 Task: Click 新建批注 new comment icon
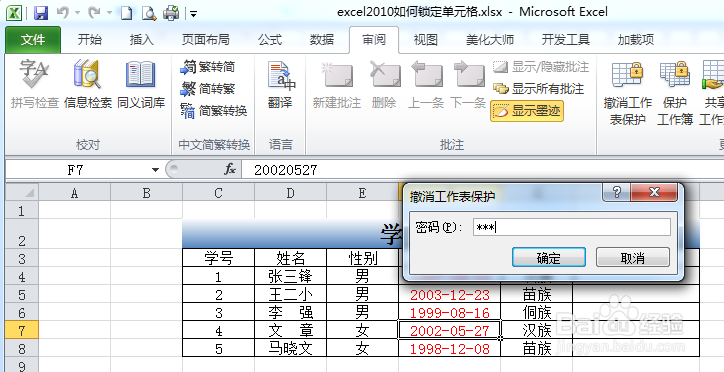point(337,84)
